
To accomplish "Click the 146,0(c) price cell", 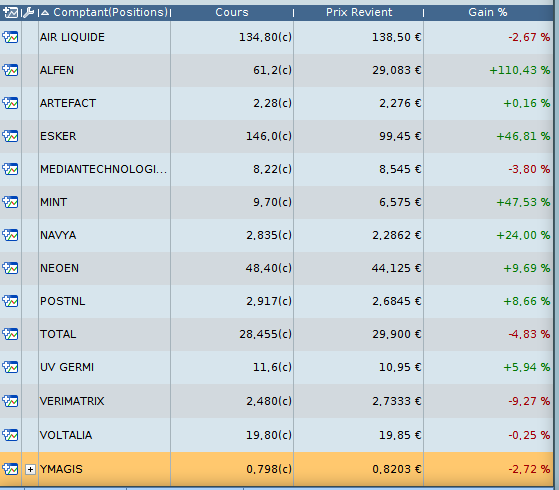I will pos(269,136).
